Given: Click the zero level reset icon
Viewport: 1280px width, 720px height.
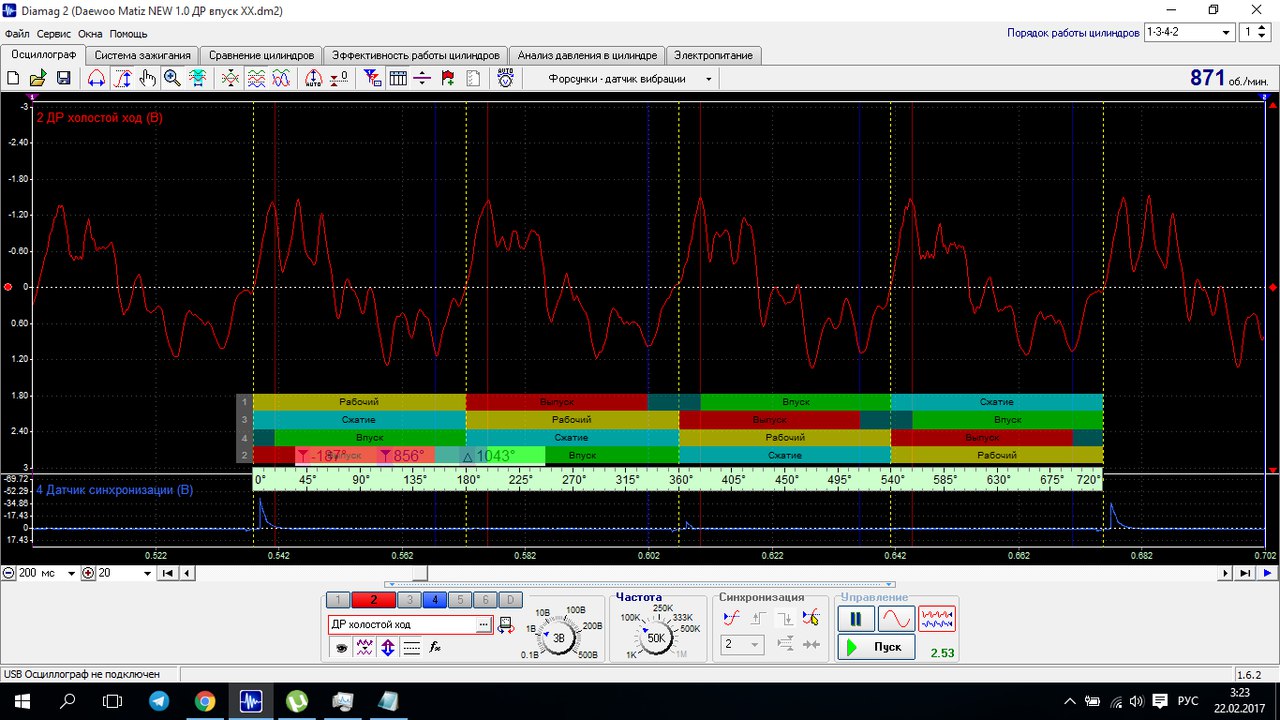Looking at the screenshot, I should [x=339, y=78].
